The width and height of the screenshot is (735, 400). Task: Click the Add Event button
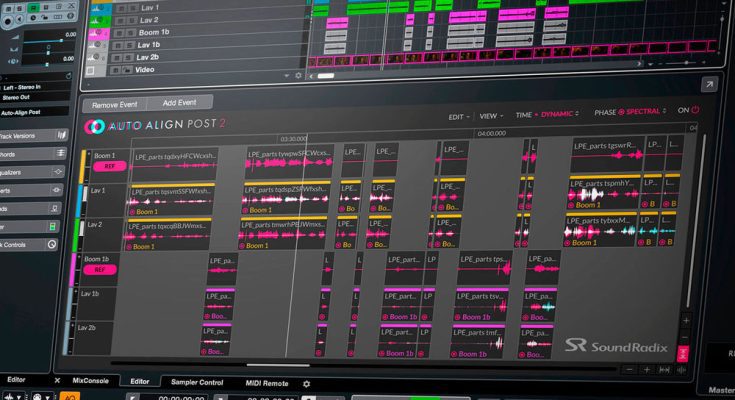point(179,102)
